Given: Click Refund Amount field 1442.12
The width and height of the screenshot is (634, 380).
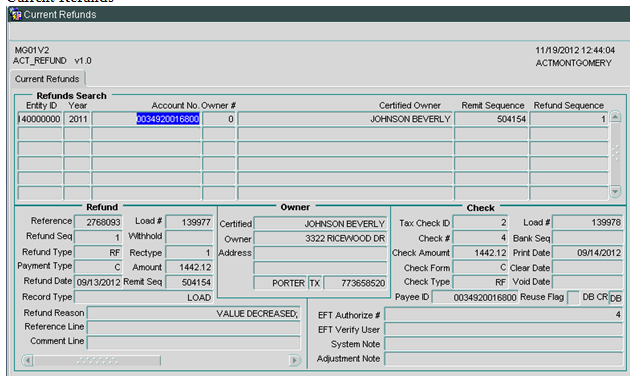Looking at the screenshot, I should tap(189, 267).
